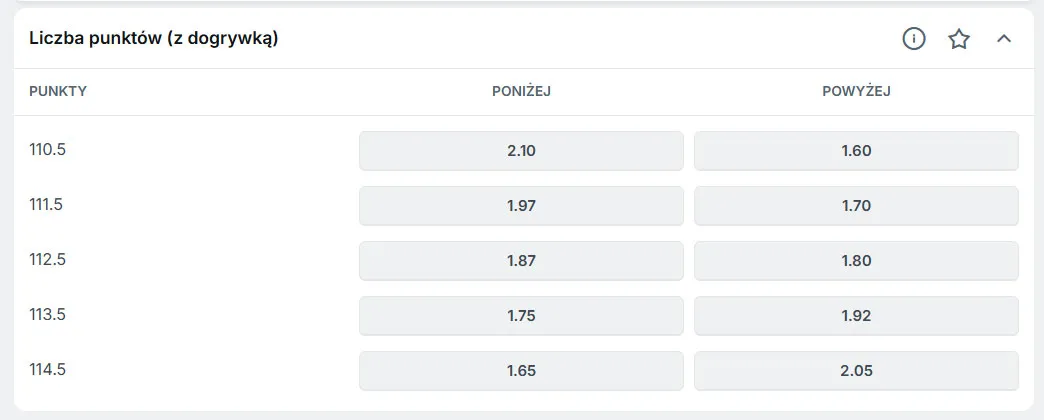Bet on Powyżej 113.5 at 1.92
1044x420 pixels.
tap(856, 315)
